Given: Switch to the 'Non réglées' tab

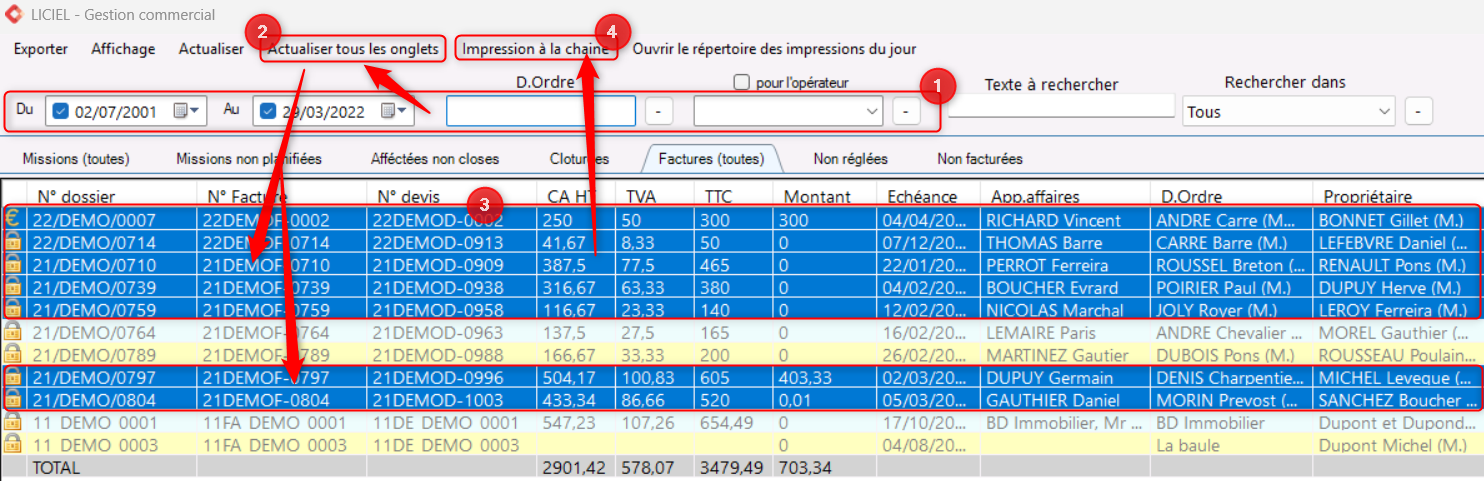Looking at the screenshot, I should coord(850,159).
